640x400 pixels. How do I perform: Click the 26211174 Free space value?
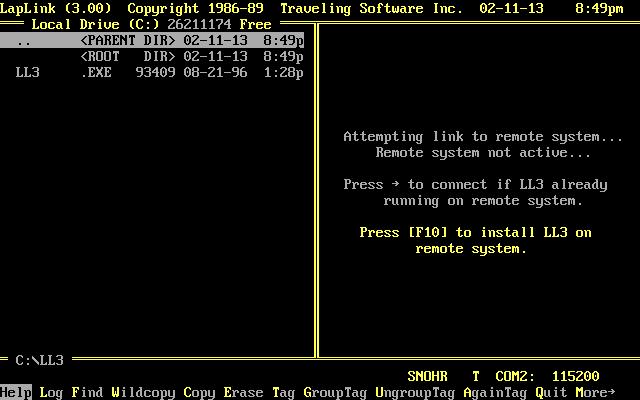point(219,24)
